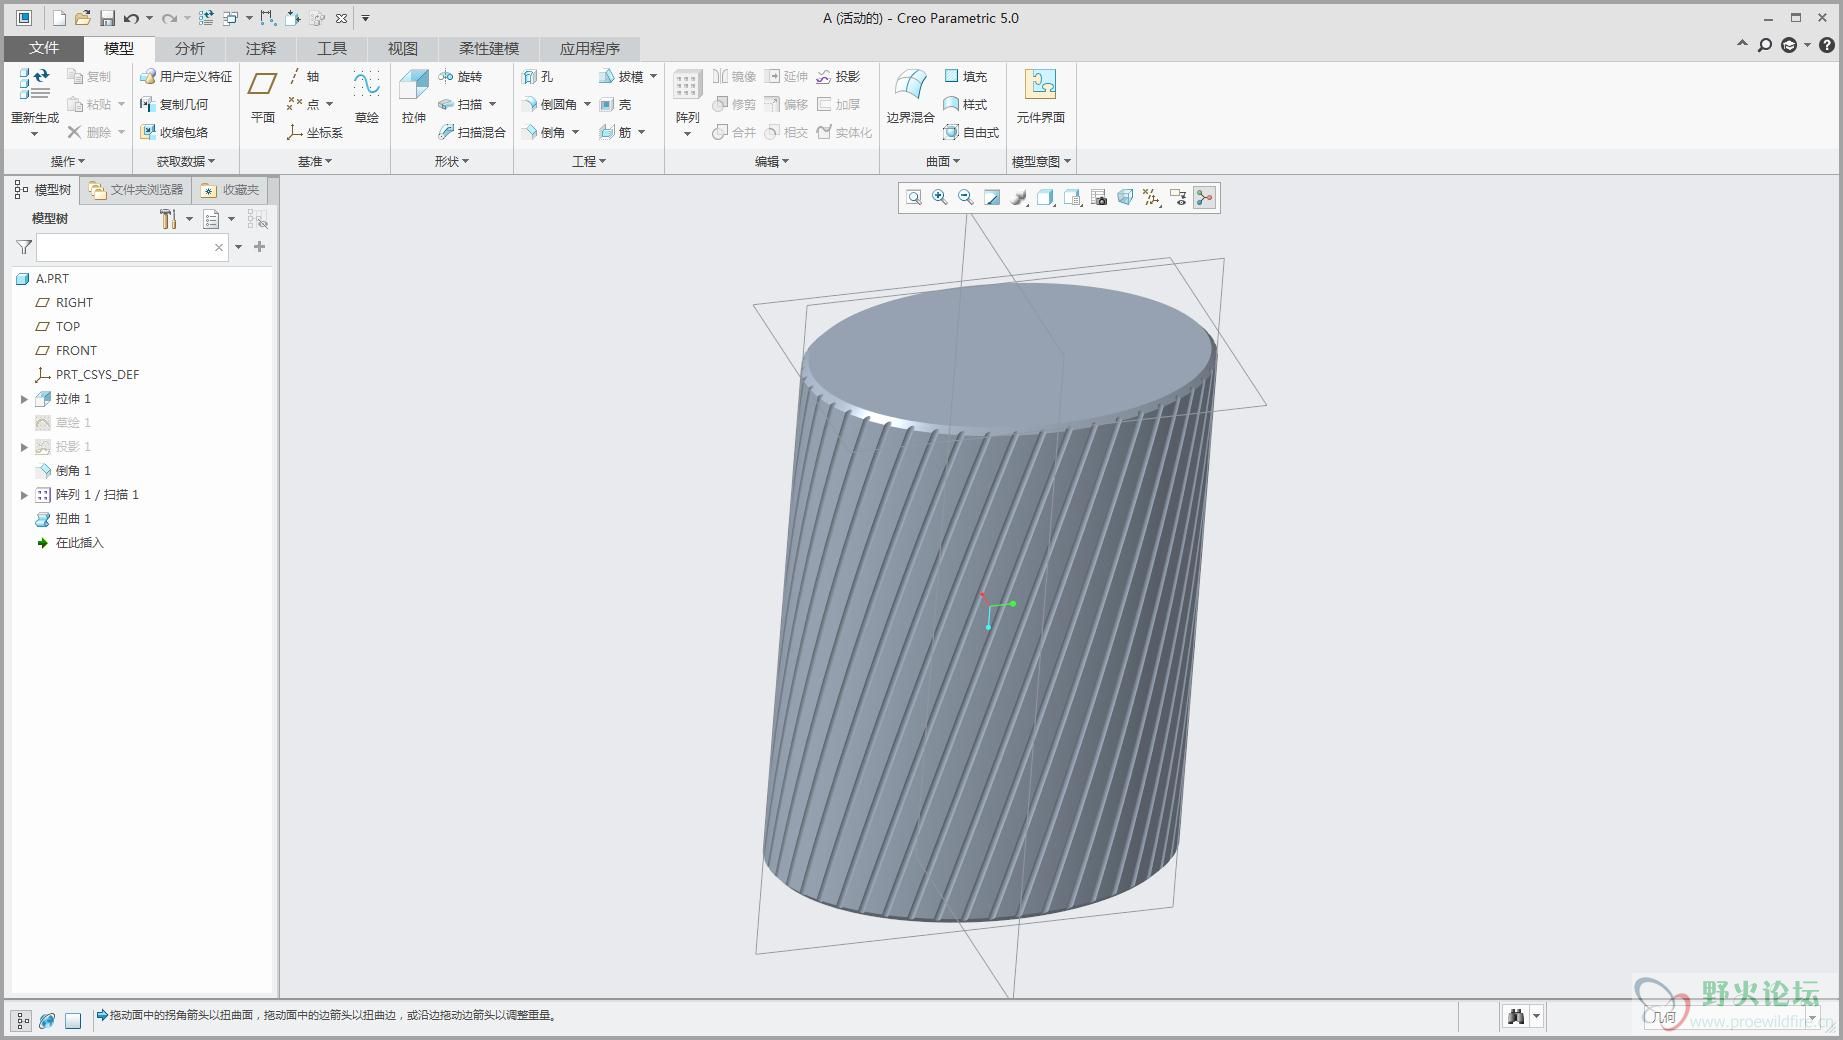
Task: Expand the 拉伸 1 tree node
Action: click(24, 399)
